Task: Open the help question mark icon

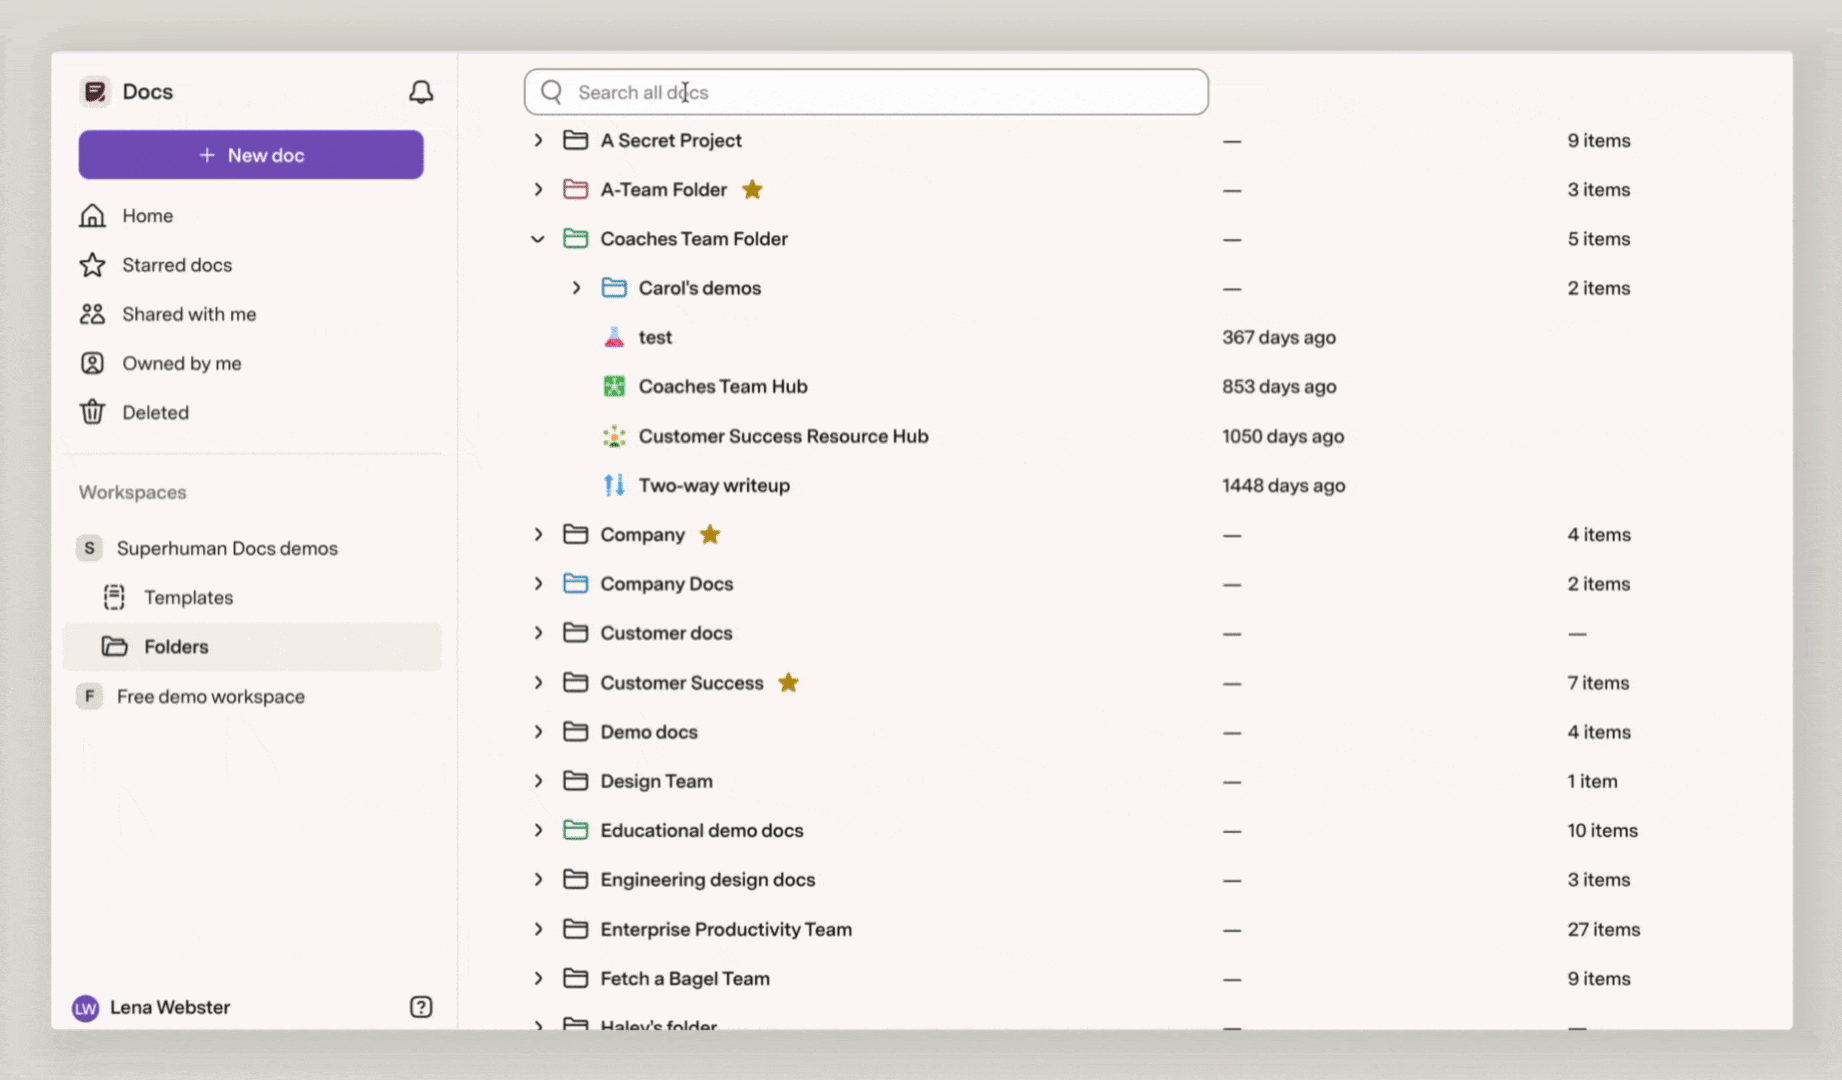Action: click(421, 1007)
